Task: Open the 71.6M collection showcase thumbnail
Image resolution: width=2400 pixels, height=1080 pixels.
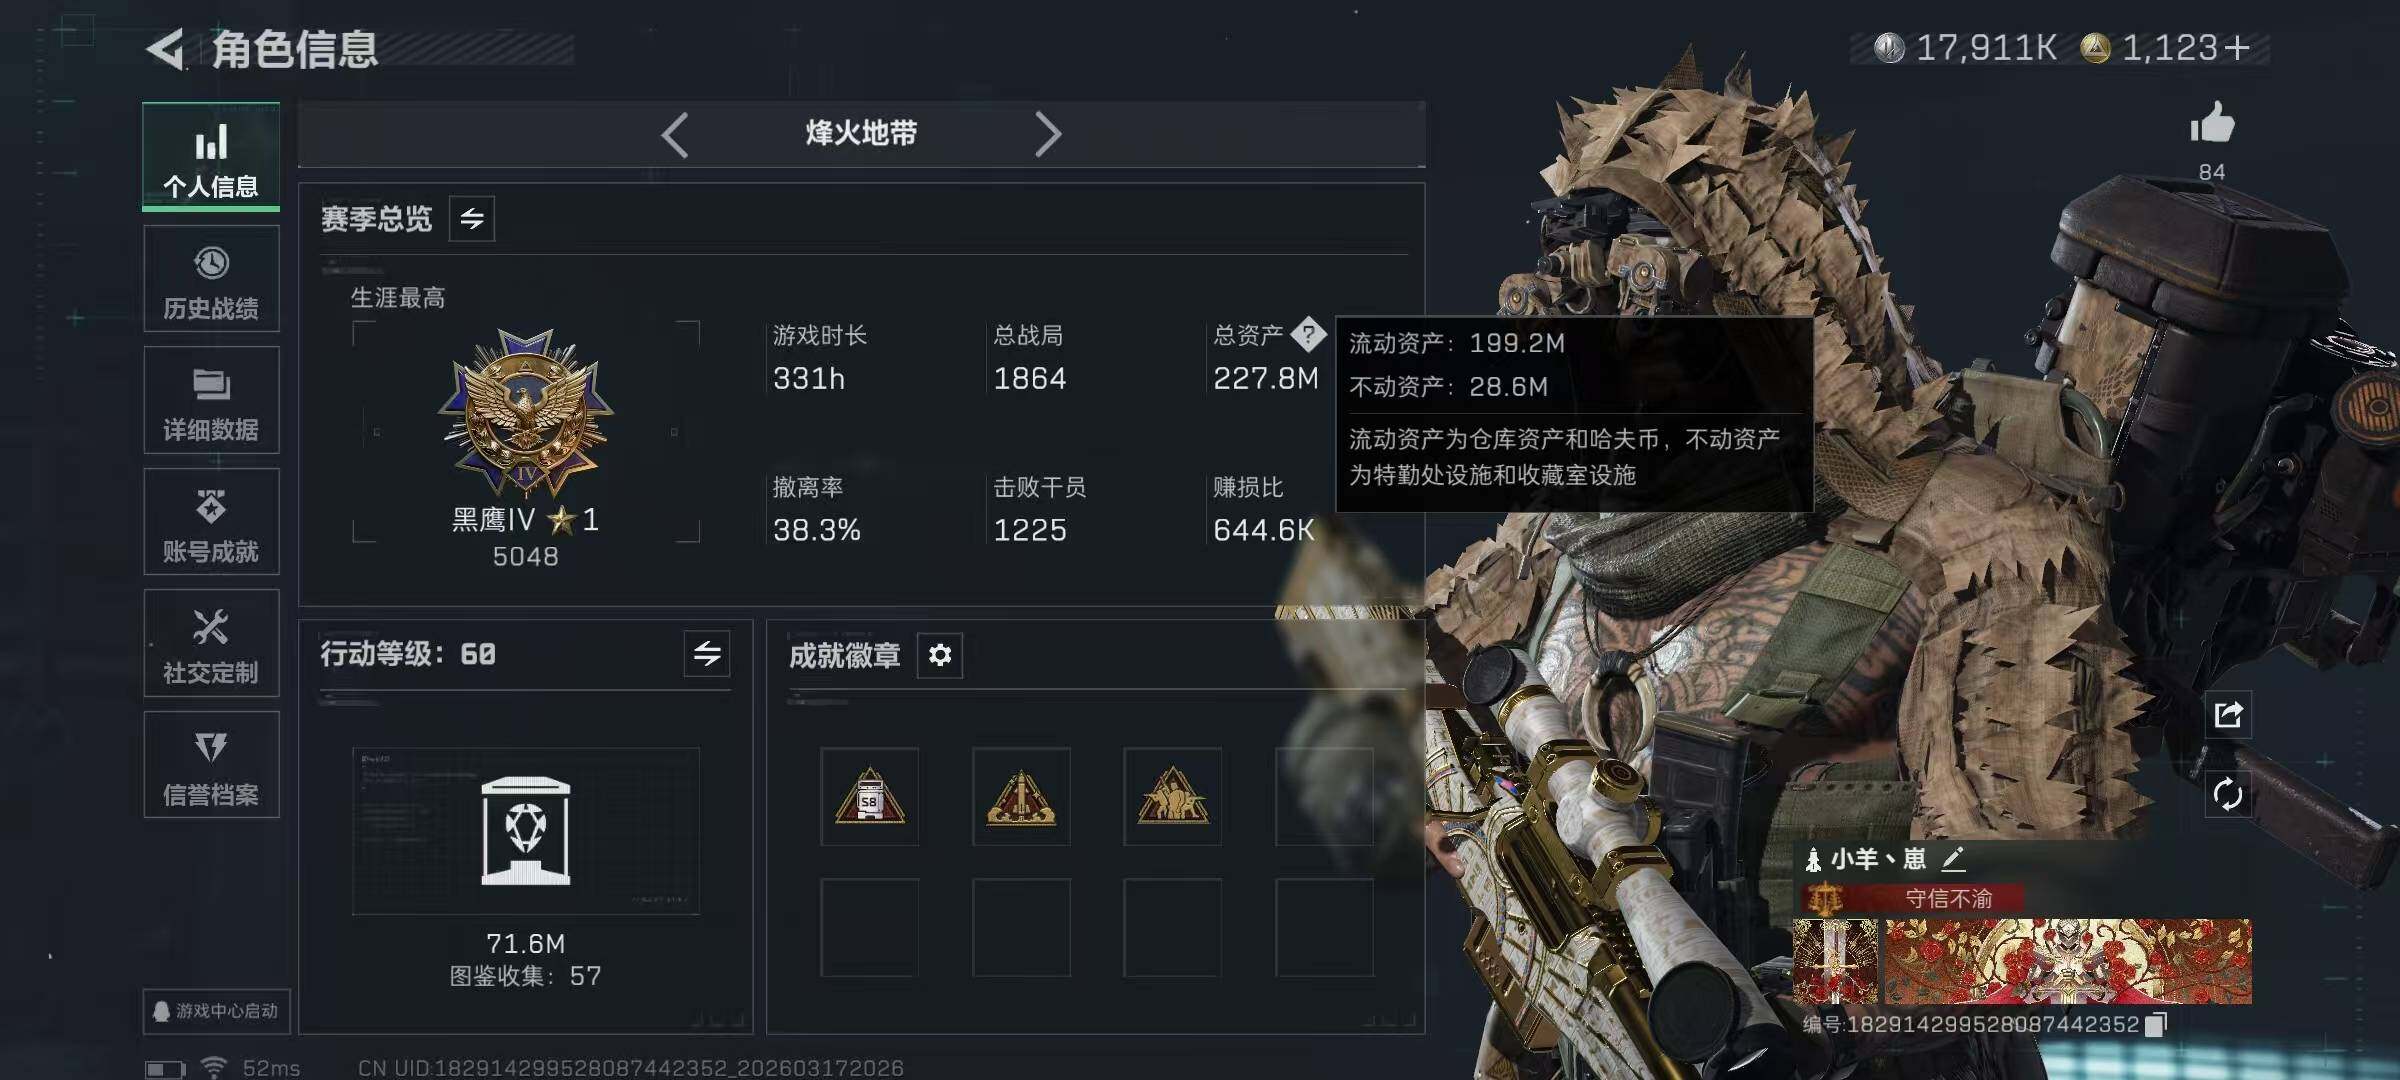Action: tap(526, 831)
